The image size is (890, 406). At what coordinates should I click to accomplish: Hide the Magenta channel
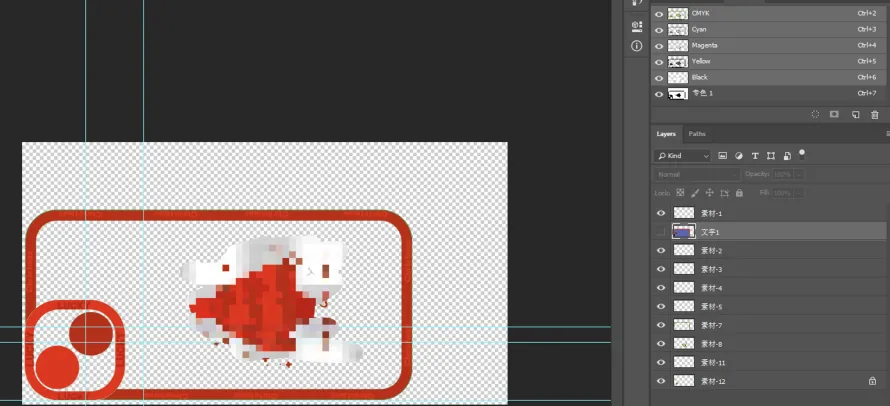pos(659,45)
